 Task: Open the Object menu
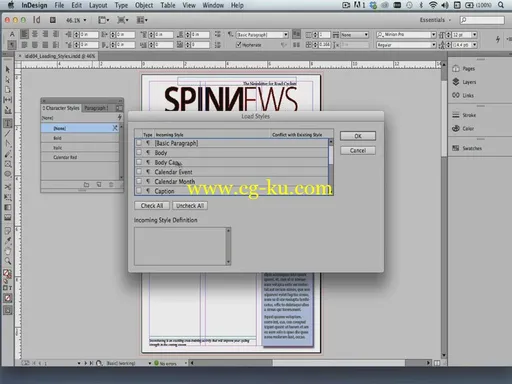144,5
